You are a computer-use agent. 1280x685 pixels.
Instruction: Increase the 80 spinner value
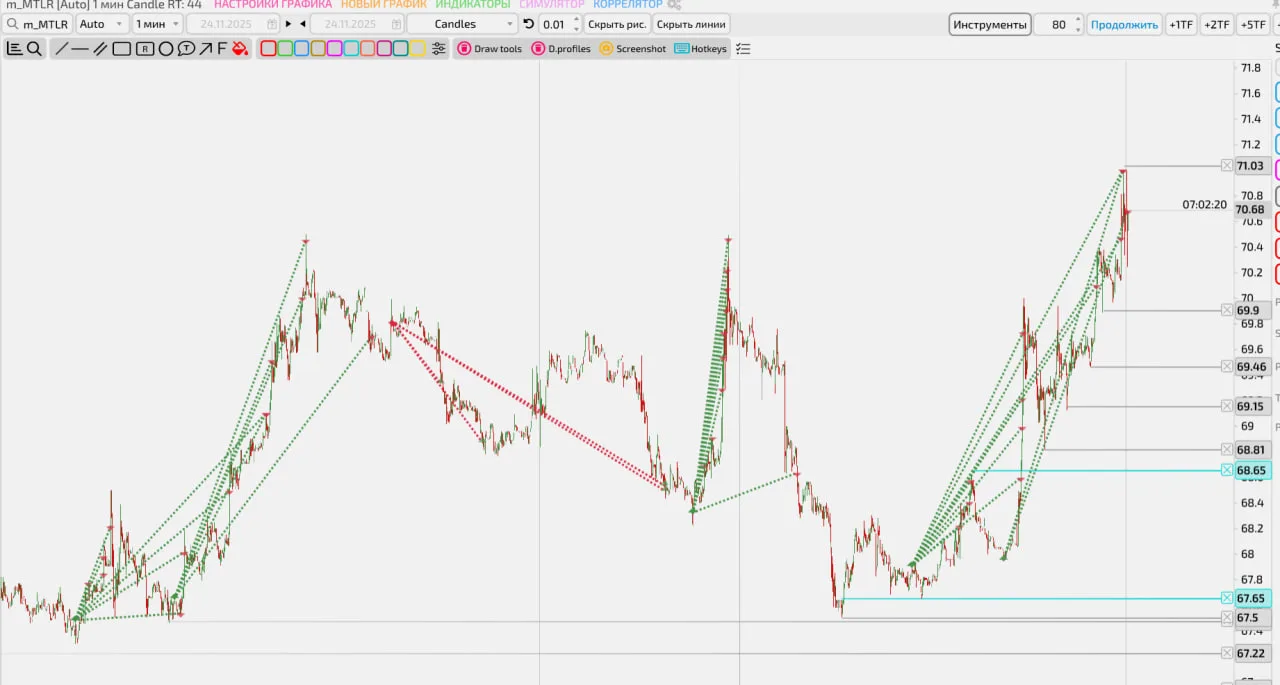tap(1078, 19)
